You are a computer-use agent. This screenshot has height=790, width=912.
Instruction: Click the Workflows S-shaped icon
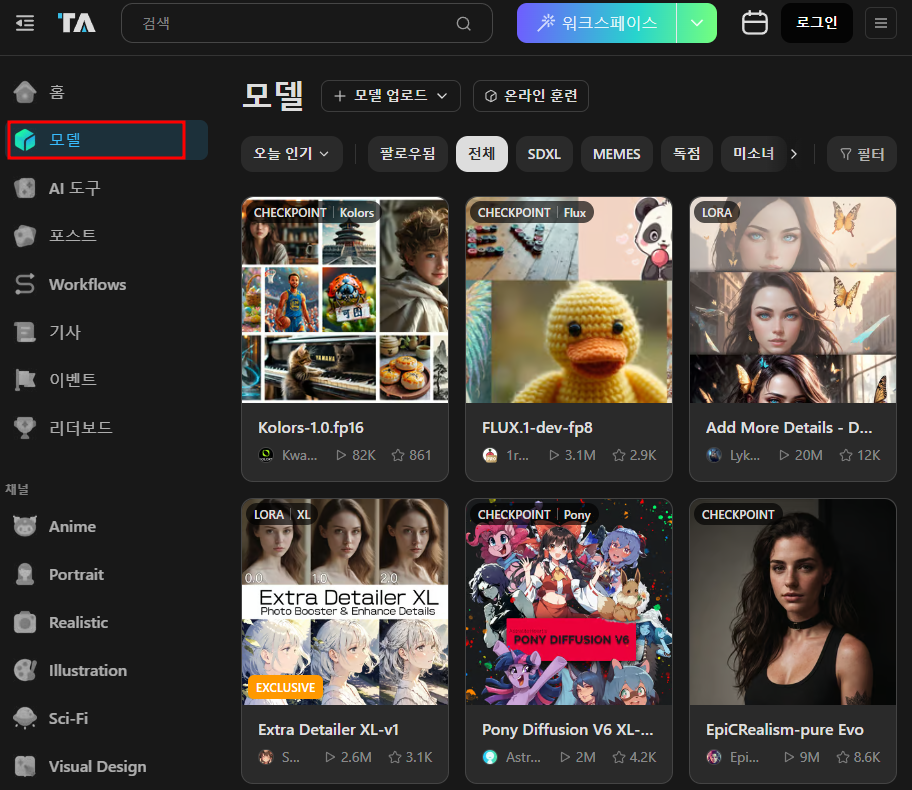pos(25,284)
